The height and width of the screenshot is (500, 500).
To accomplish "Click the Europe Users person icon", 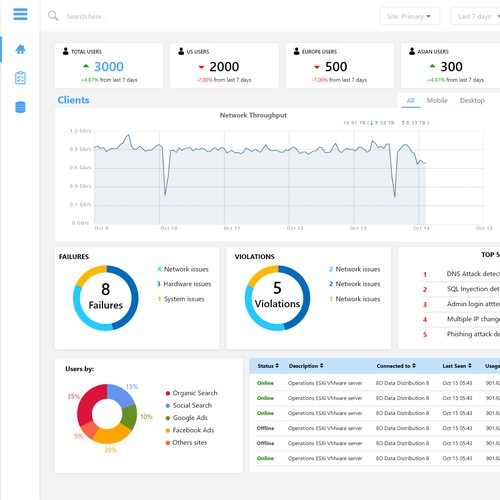I will click(296, 51).
